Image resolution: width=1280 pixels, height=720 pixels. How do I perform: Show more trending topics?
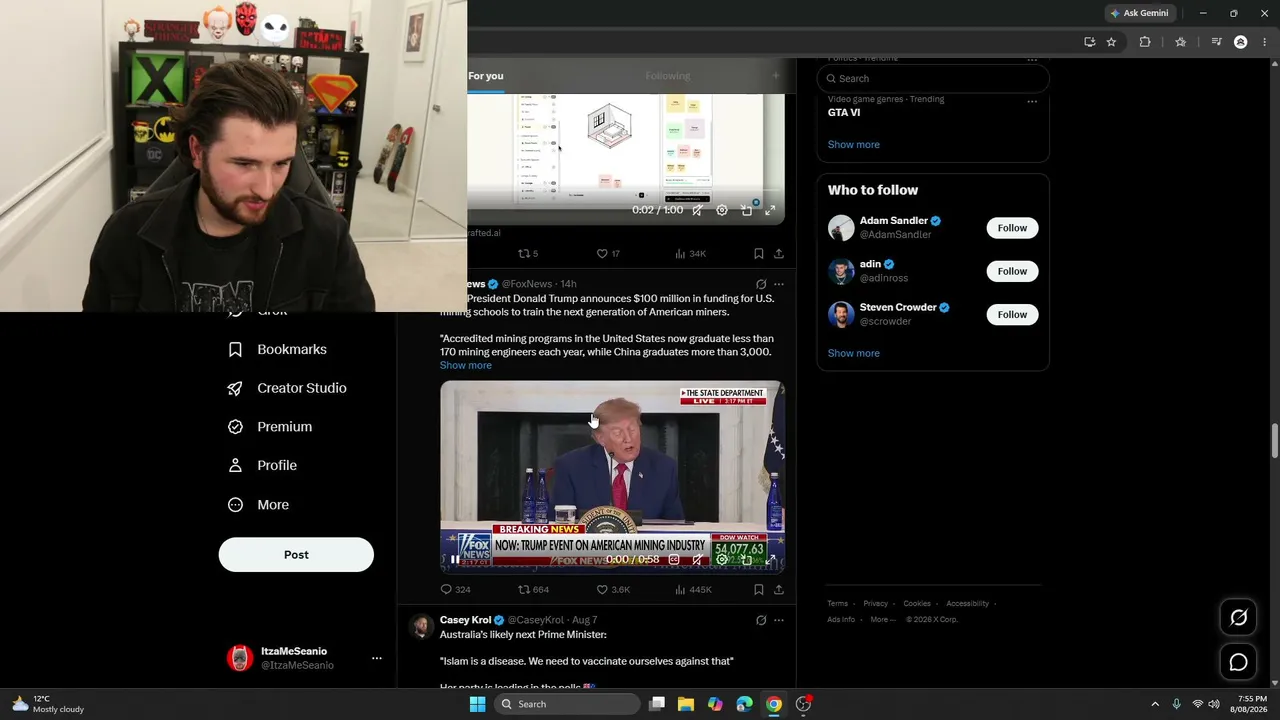coord(854,144)
